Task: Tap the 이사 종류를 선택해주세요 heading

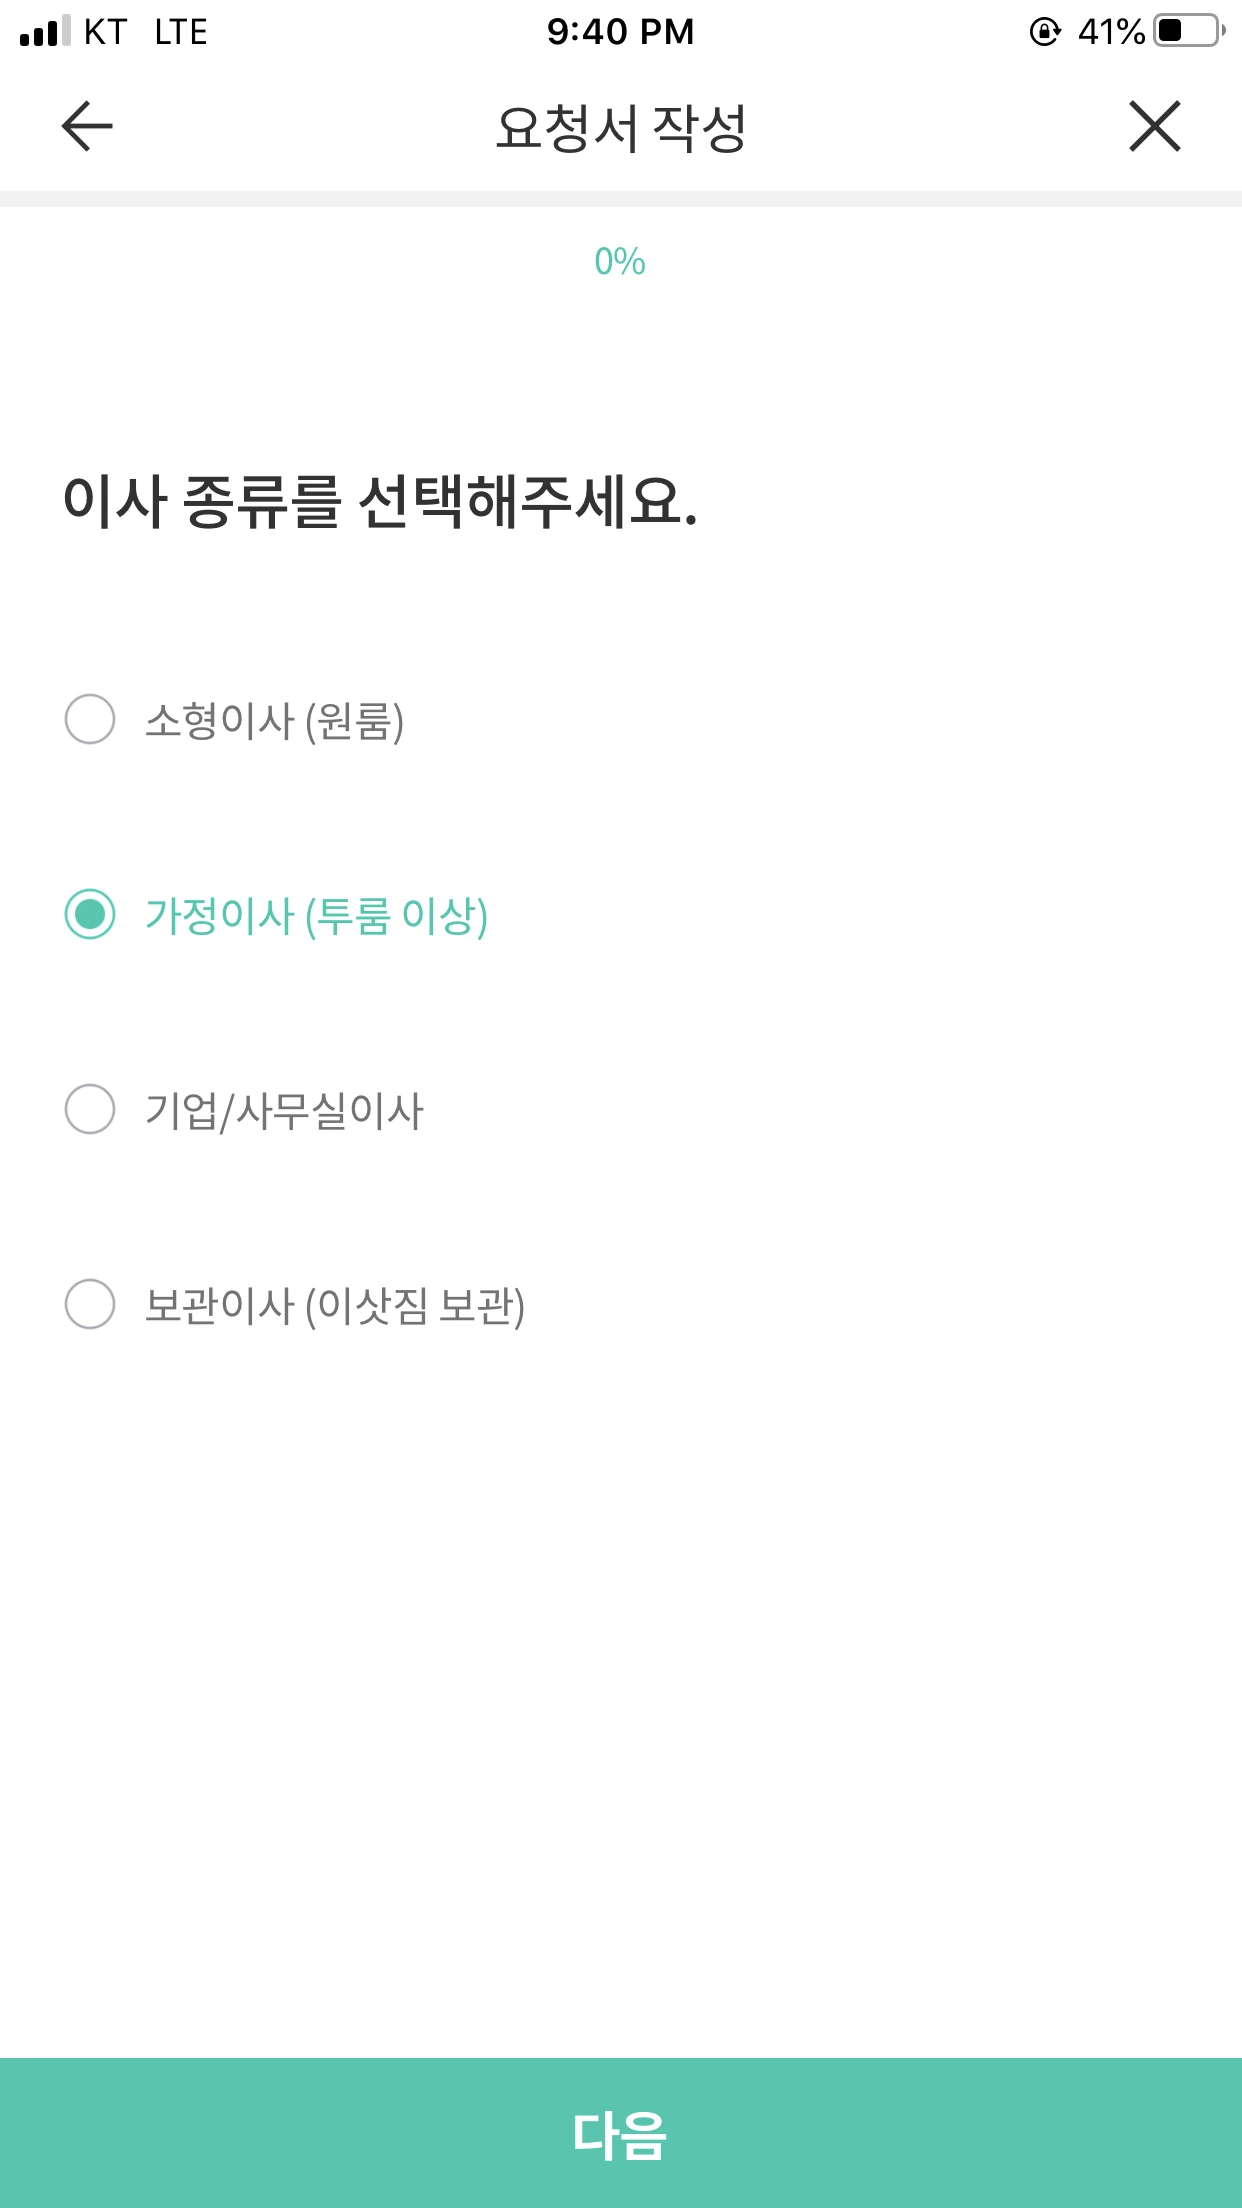Action: (380, 501)
